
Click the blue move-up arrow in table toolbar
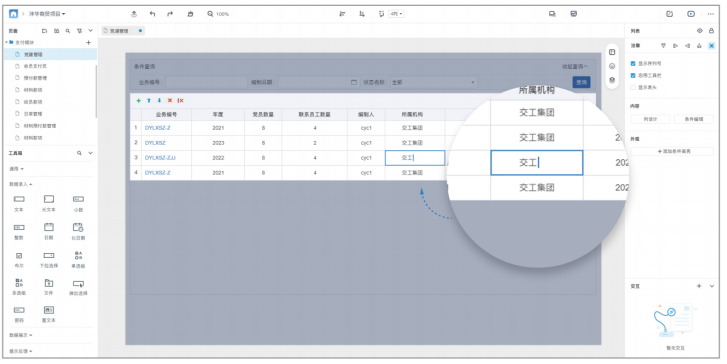149,101
